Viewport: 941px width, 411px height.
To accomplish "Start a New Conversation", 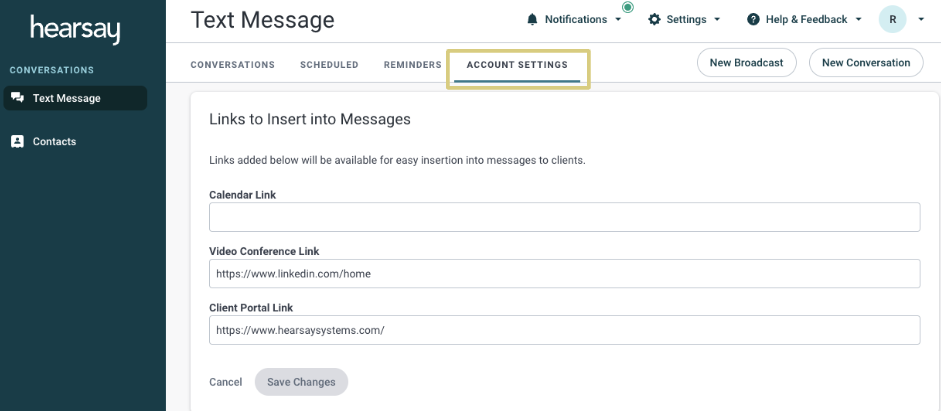I will [866, 62].
